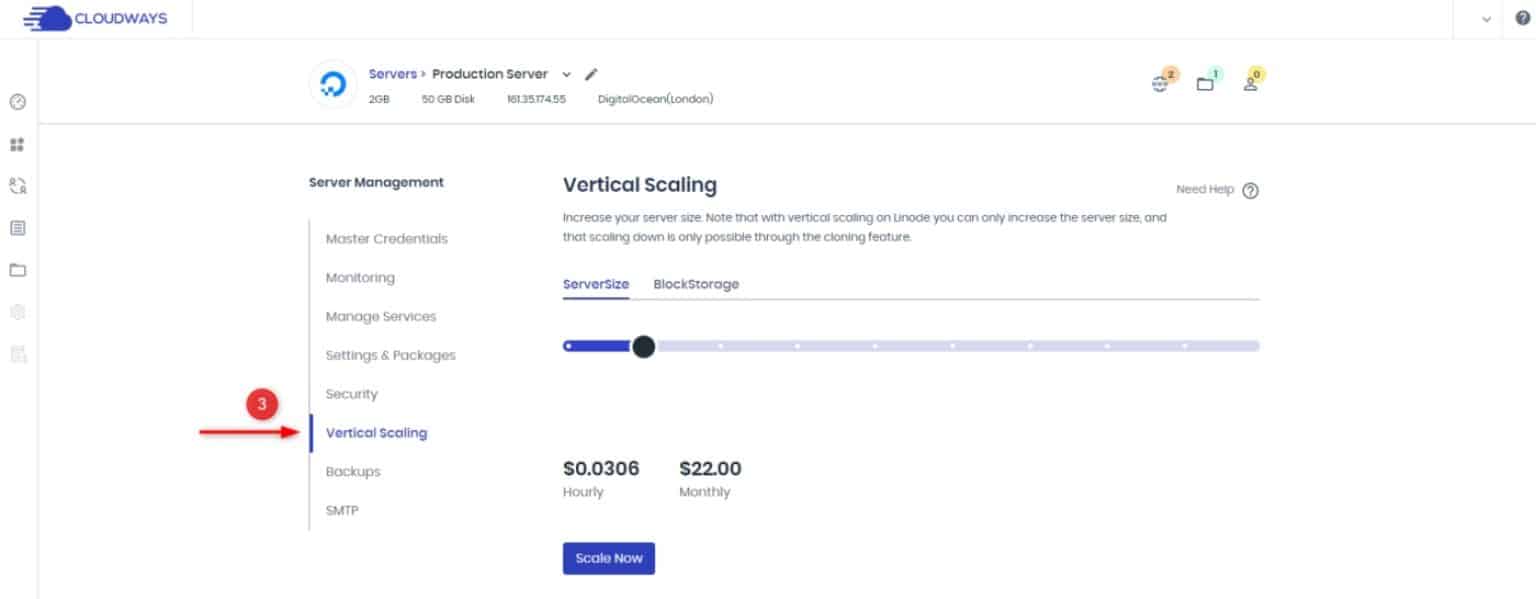1536x599 pixels.
Task: Click the help question mark in the top bar
Action: (1522, 19)
